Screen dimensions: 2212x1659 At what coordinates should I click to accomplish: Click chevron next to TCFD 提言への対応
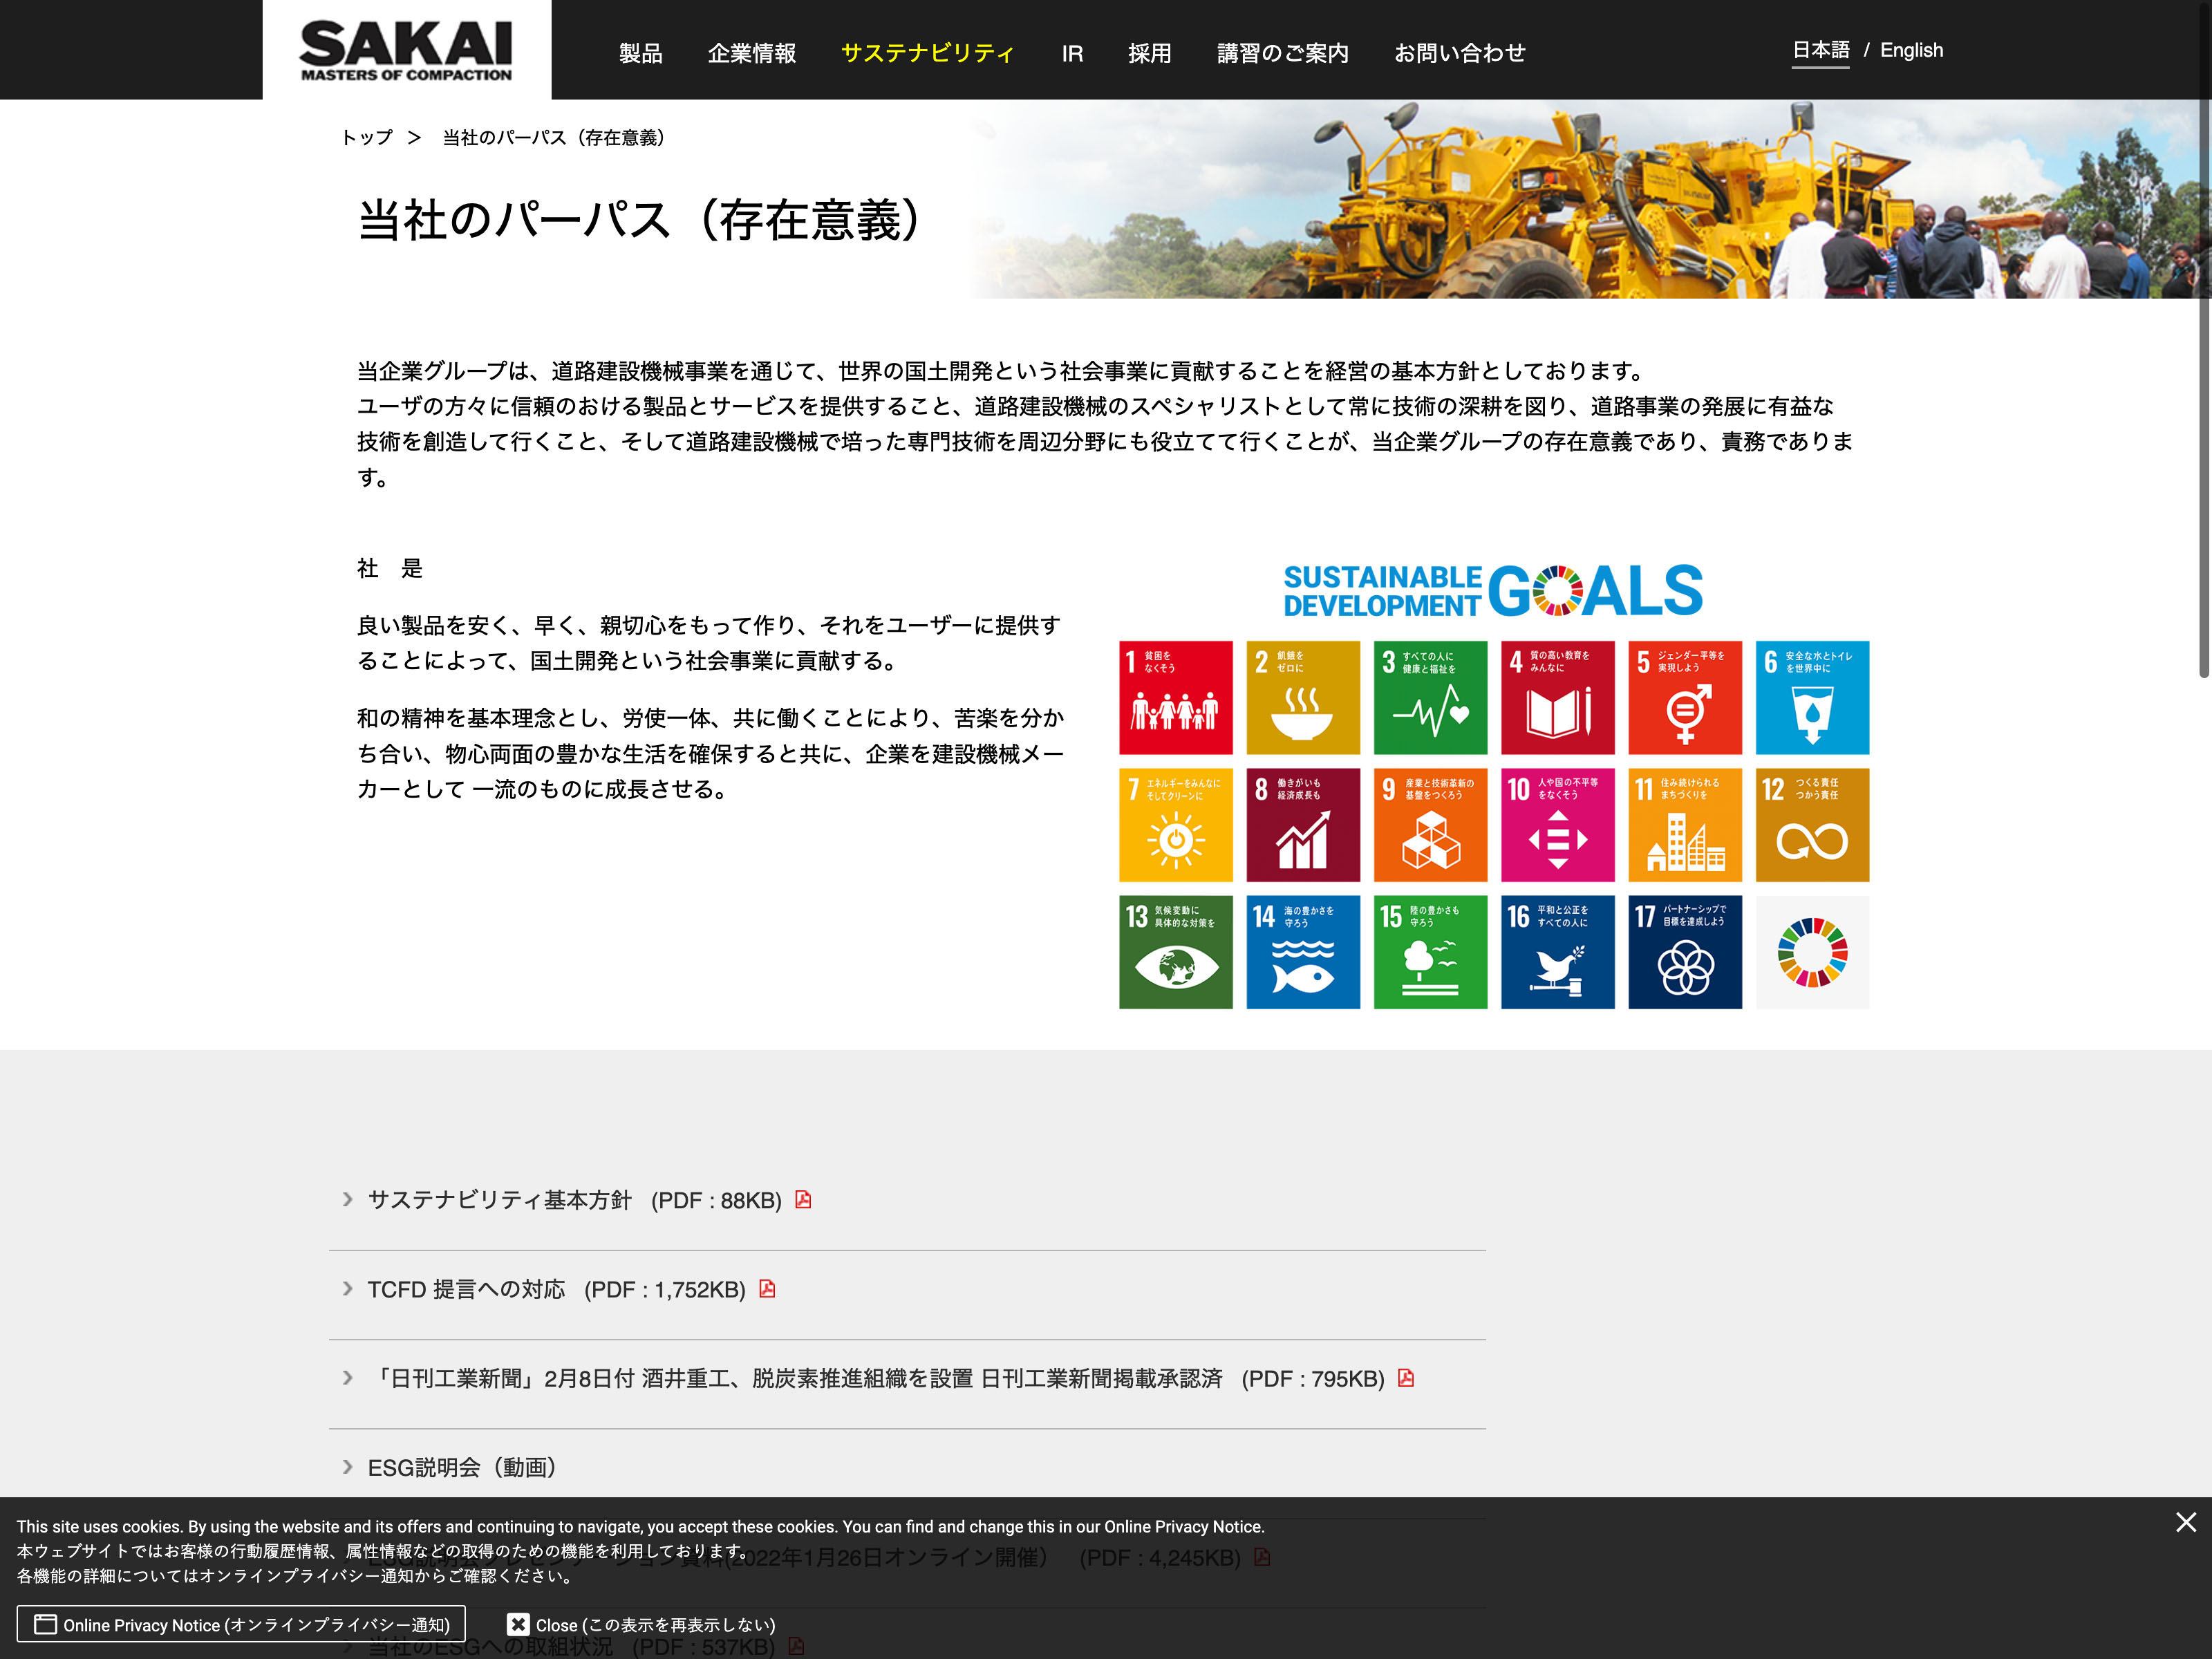348,1288
